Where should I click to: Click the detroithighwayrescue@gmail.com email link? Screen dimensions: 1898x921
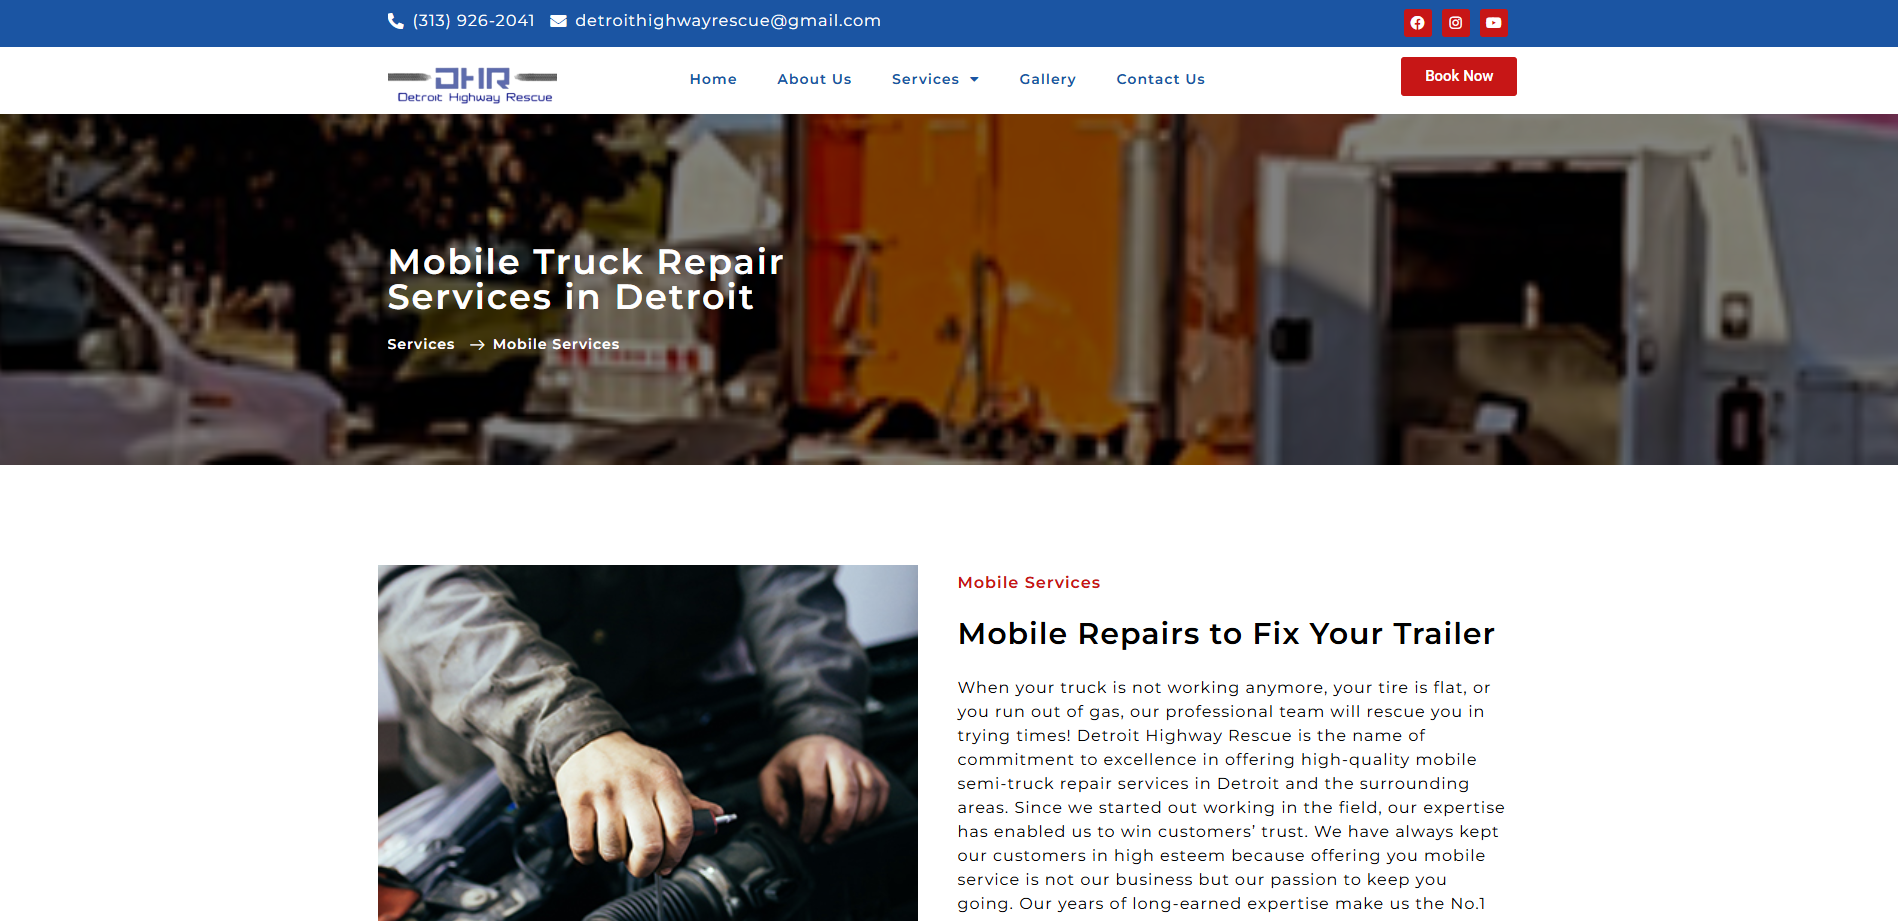[x=727, y=21]
